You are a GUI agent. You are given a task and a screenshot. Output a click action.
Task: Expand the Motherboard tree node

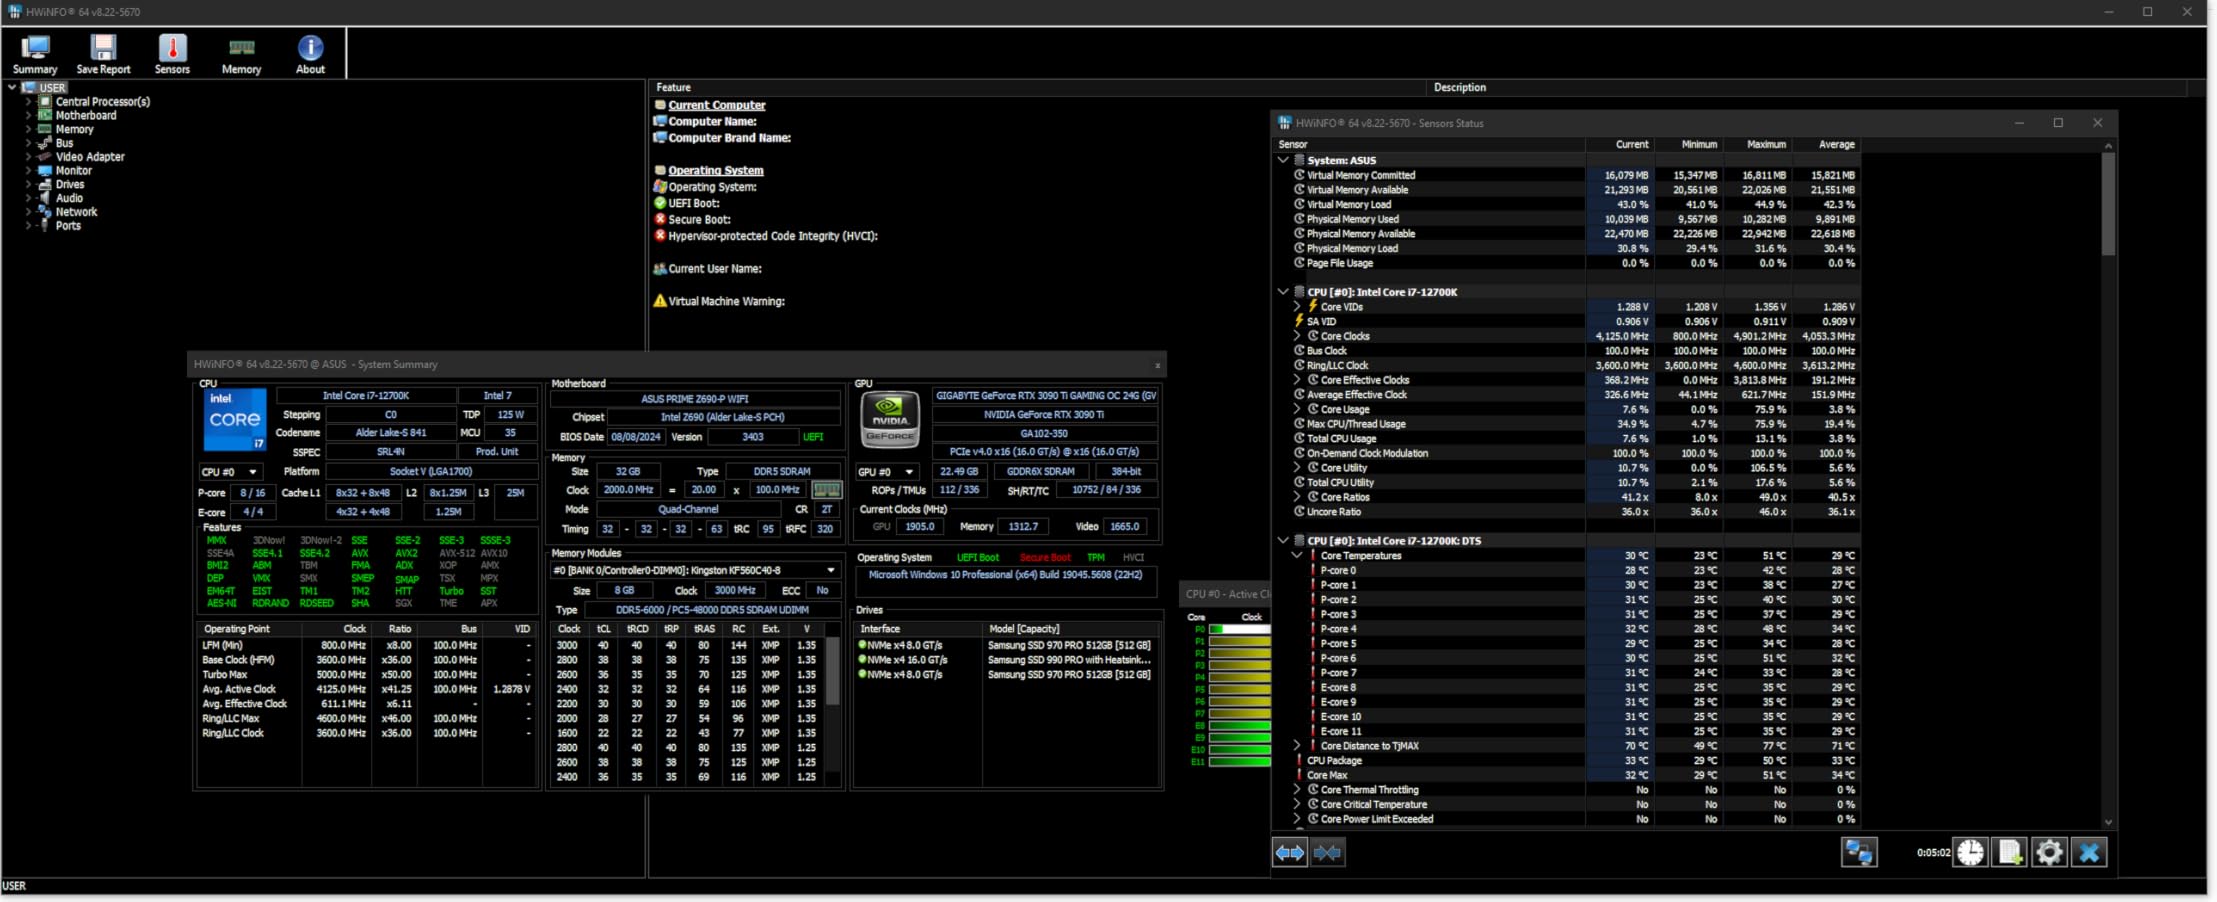(x=28, y=116)
